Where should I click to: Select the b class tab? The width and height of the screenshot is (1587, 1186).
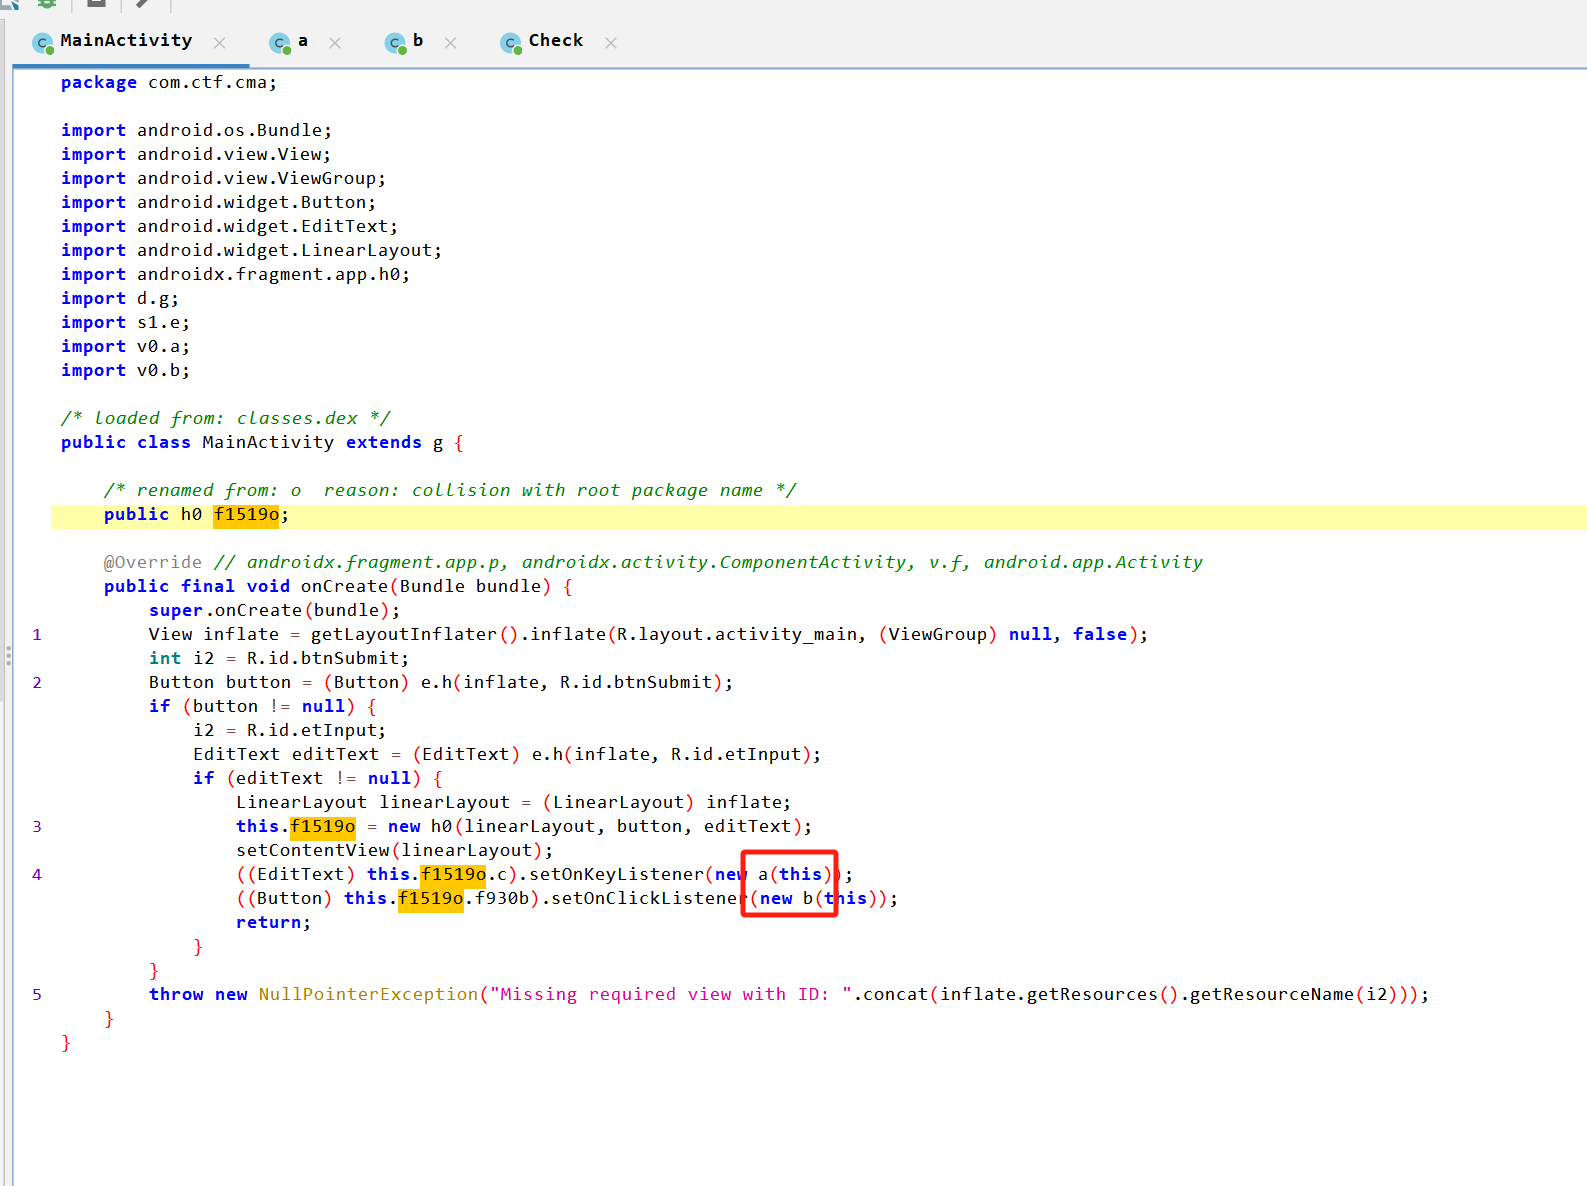tap(417, 41)
